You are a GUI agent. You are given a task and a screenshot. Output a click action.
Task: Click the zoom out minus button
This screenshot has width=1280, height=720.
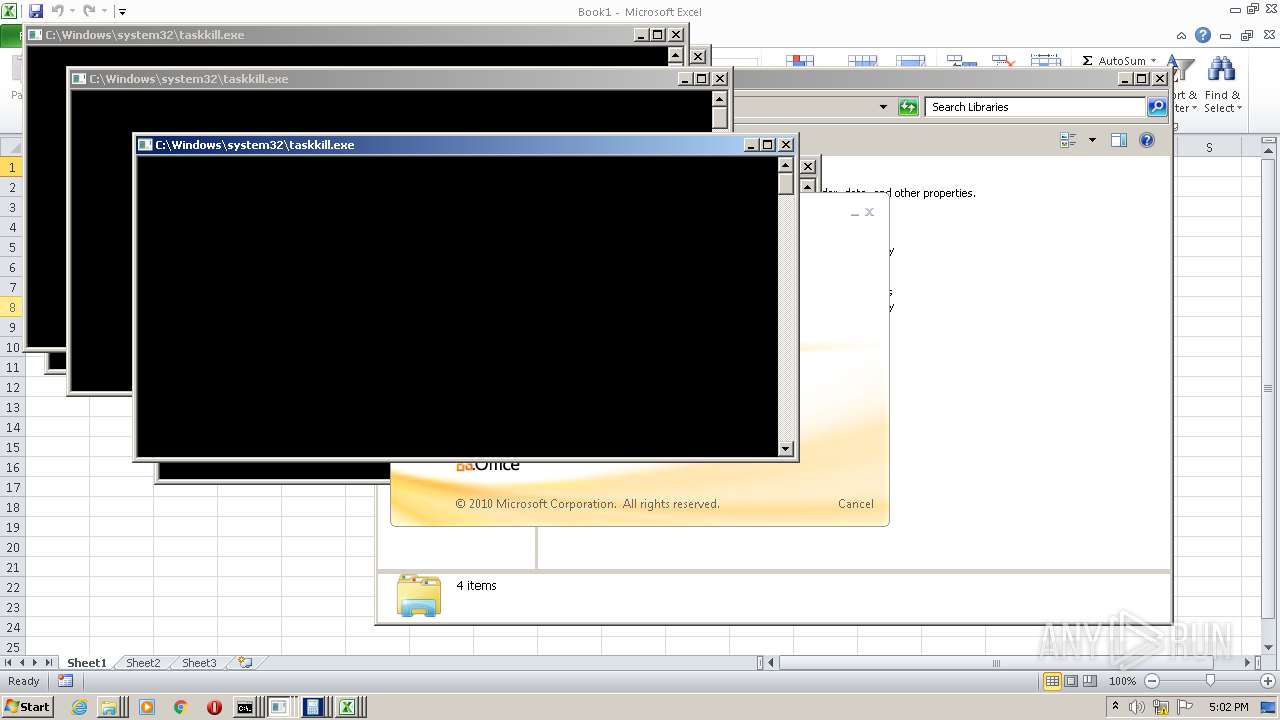coord(1151,681)
